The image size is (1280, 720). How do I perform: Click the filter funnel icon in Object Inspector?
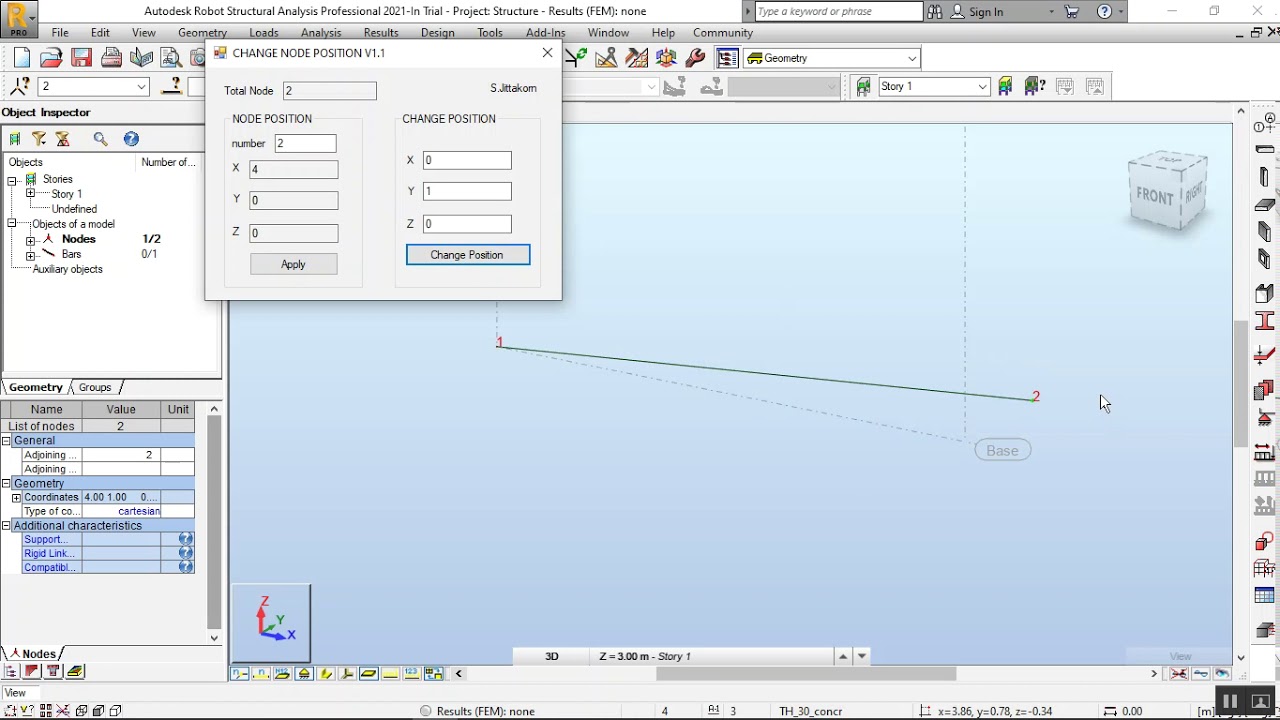(x=39, y=139)
